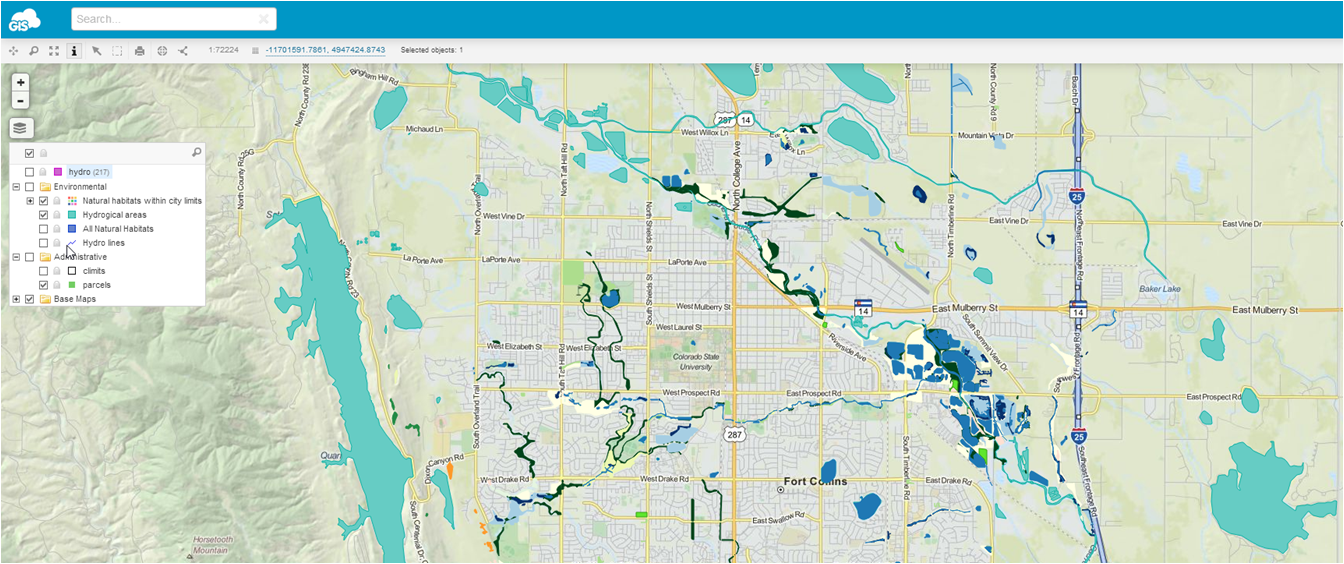Uncheck the Hydrogical areas layer
This screenshot has width=1344, height=564.
coord(43,215)
